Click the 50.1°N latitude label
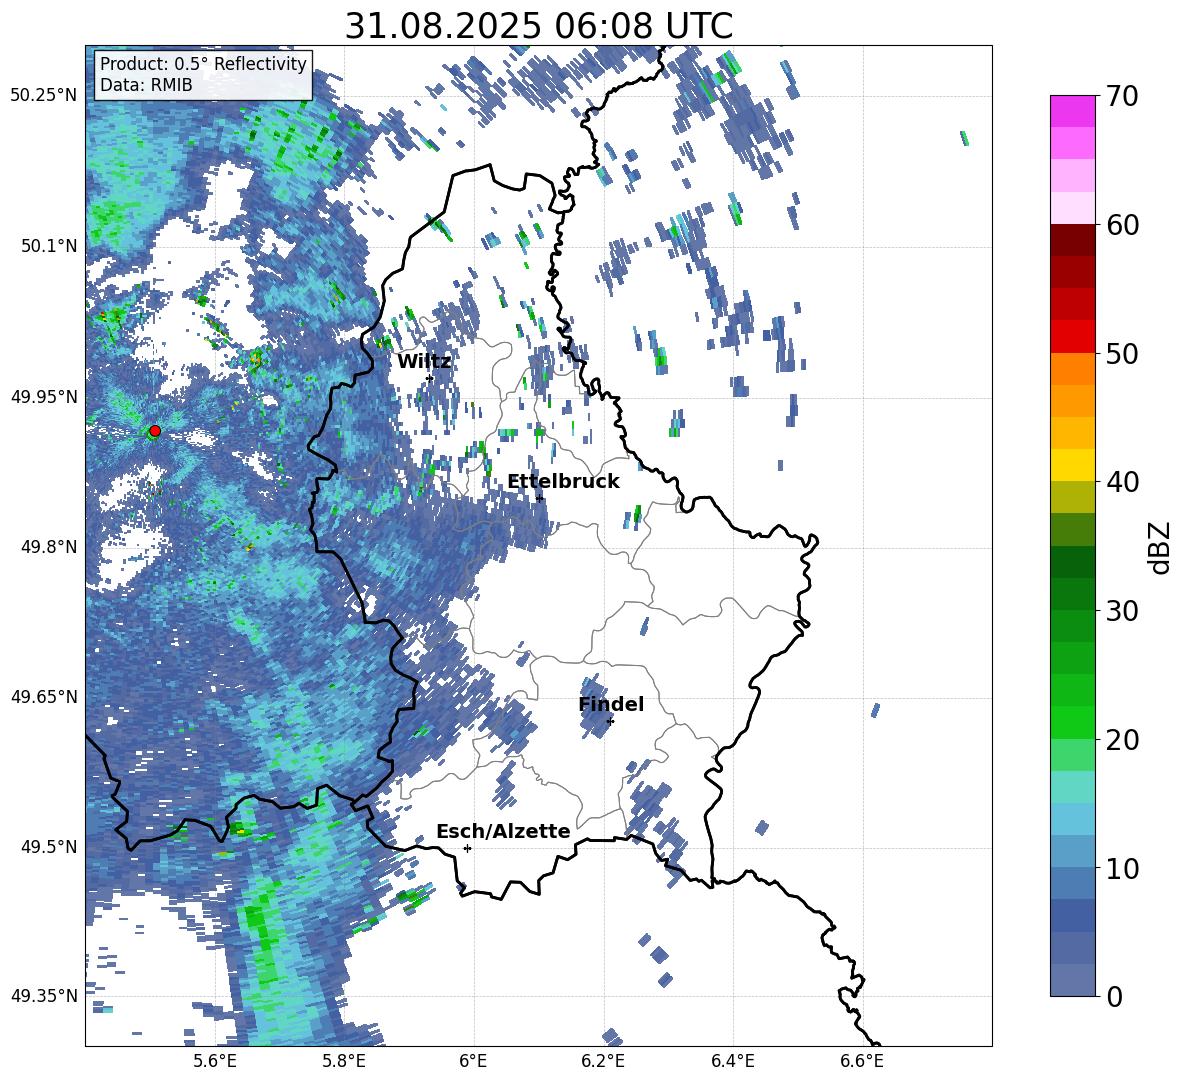Screen dimensions: 1184x1081 point(48,246)
